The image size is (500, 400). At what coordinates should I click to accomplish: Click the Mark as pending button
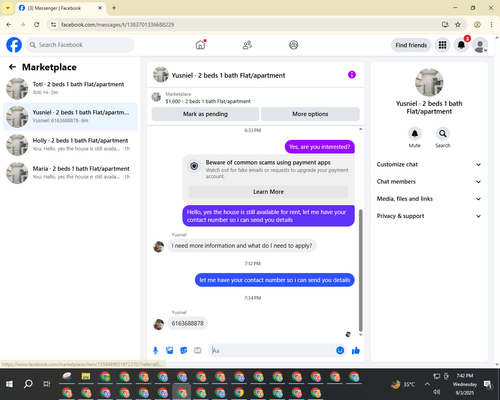[205, 114]
